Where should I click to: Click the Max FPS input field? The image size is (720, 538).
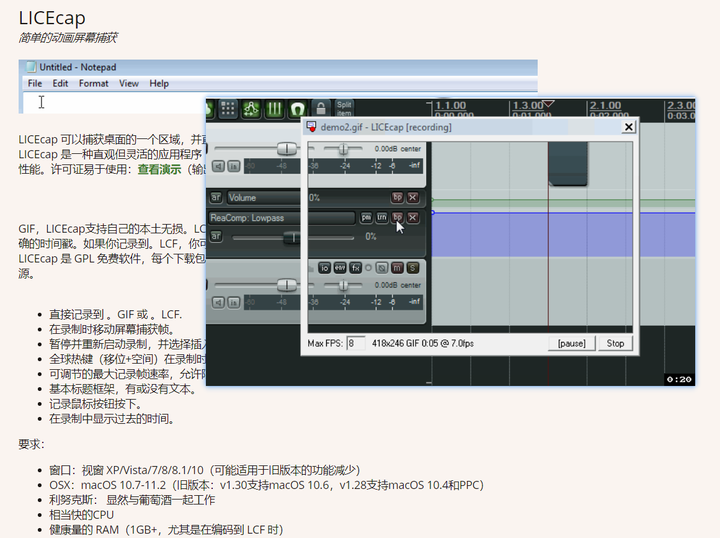point(356,343)
